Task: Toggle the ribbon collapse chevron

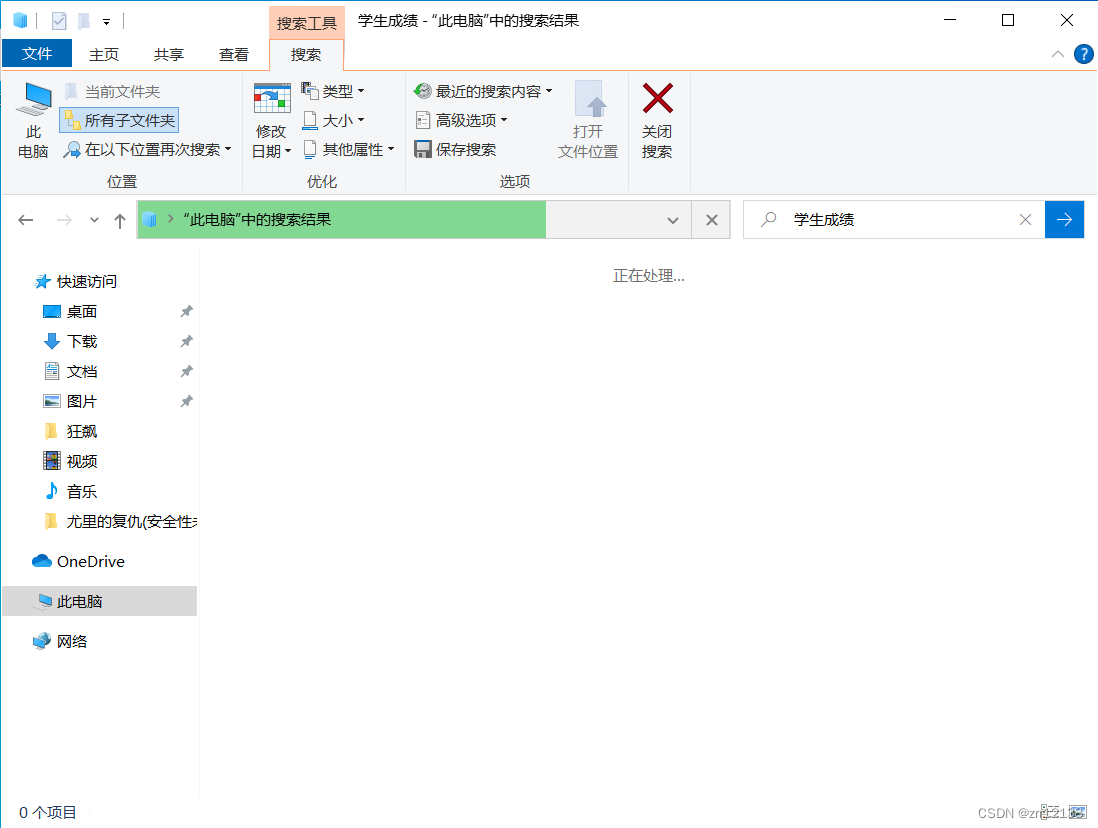Action: 1057,54
